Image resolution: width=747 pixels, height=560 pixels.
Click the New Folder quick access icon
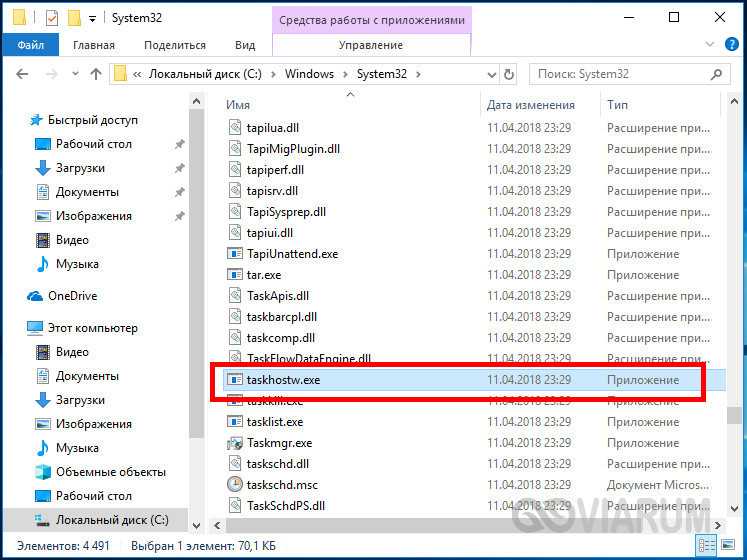point(74,19)
